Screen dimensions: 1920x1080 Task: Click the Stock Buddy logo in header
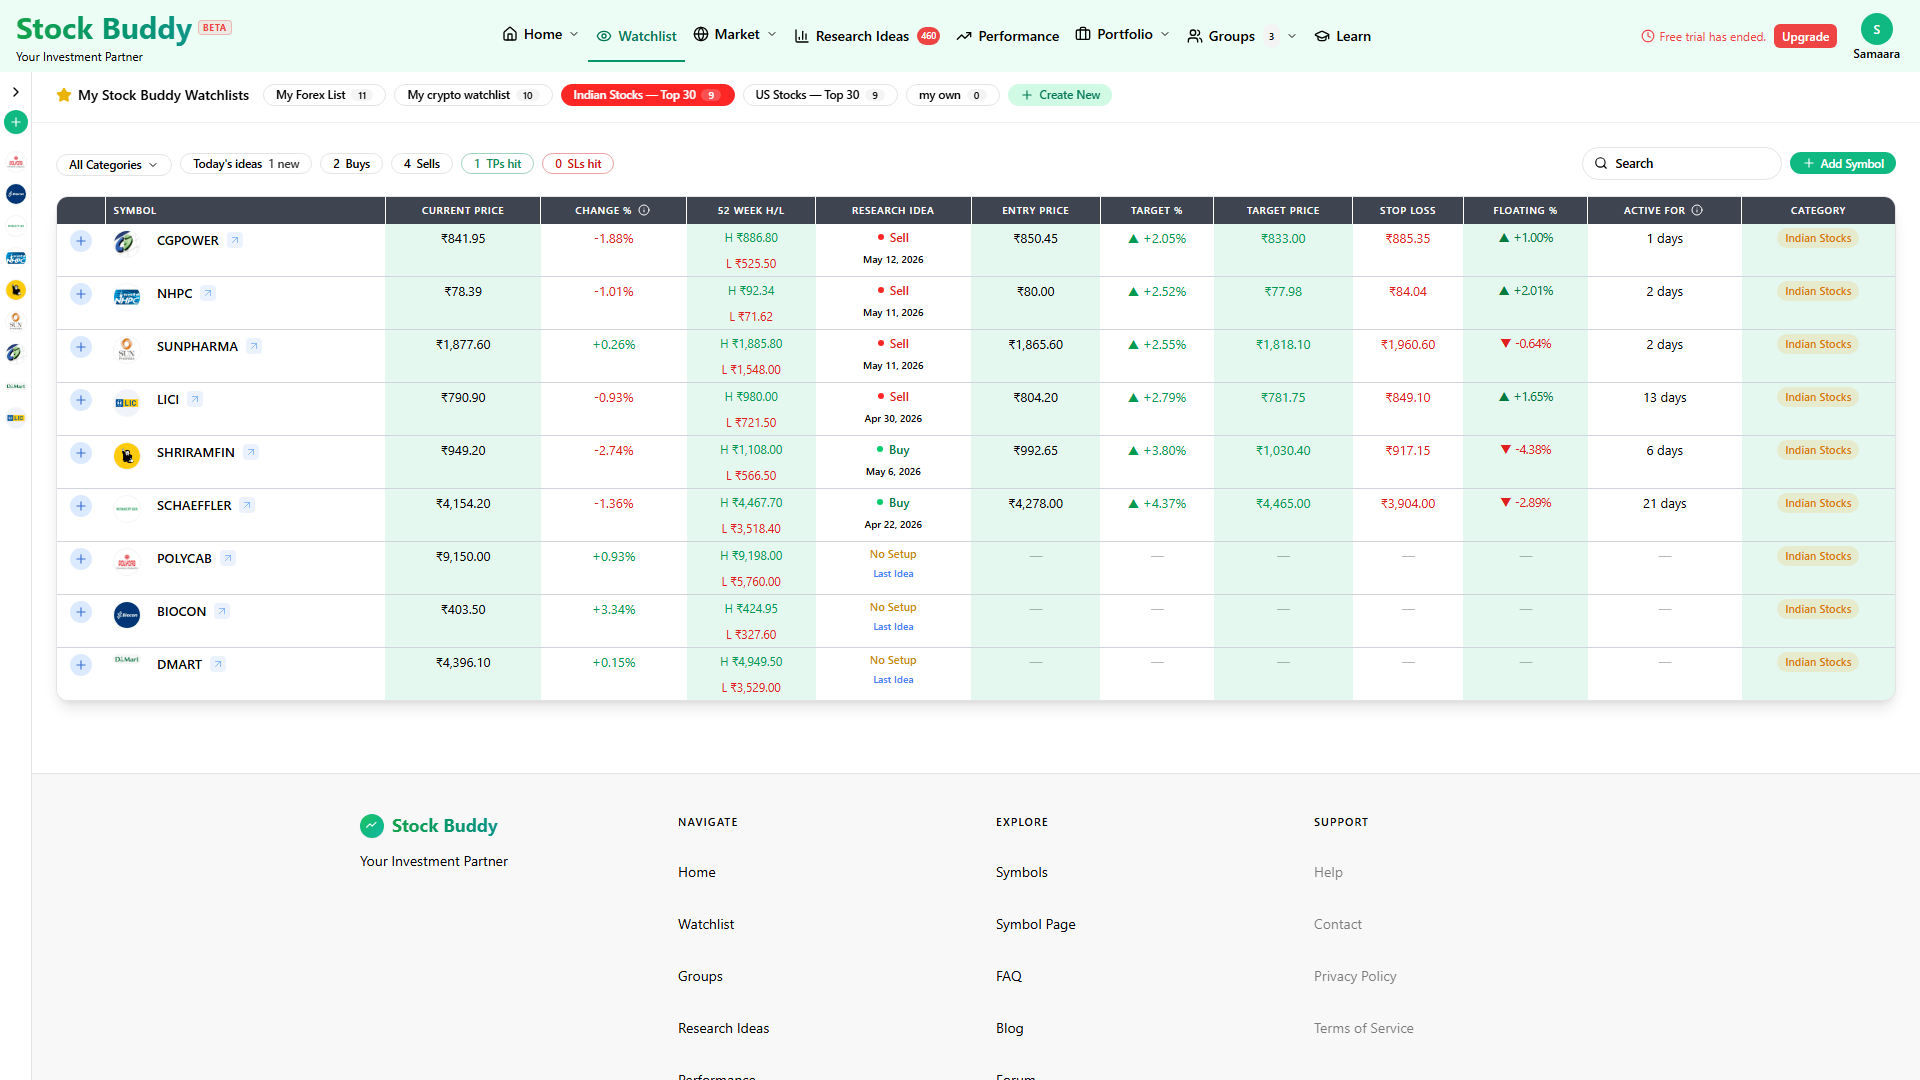(x=104, y=30)
